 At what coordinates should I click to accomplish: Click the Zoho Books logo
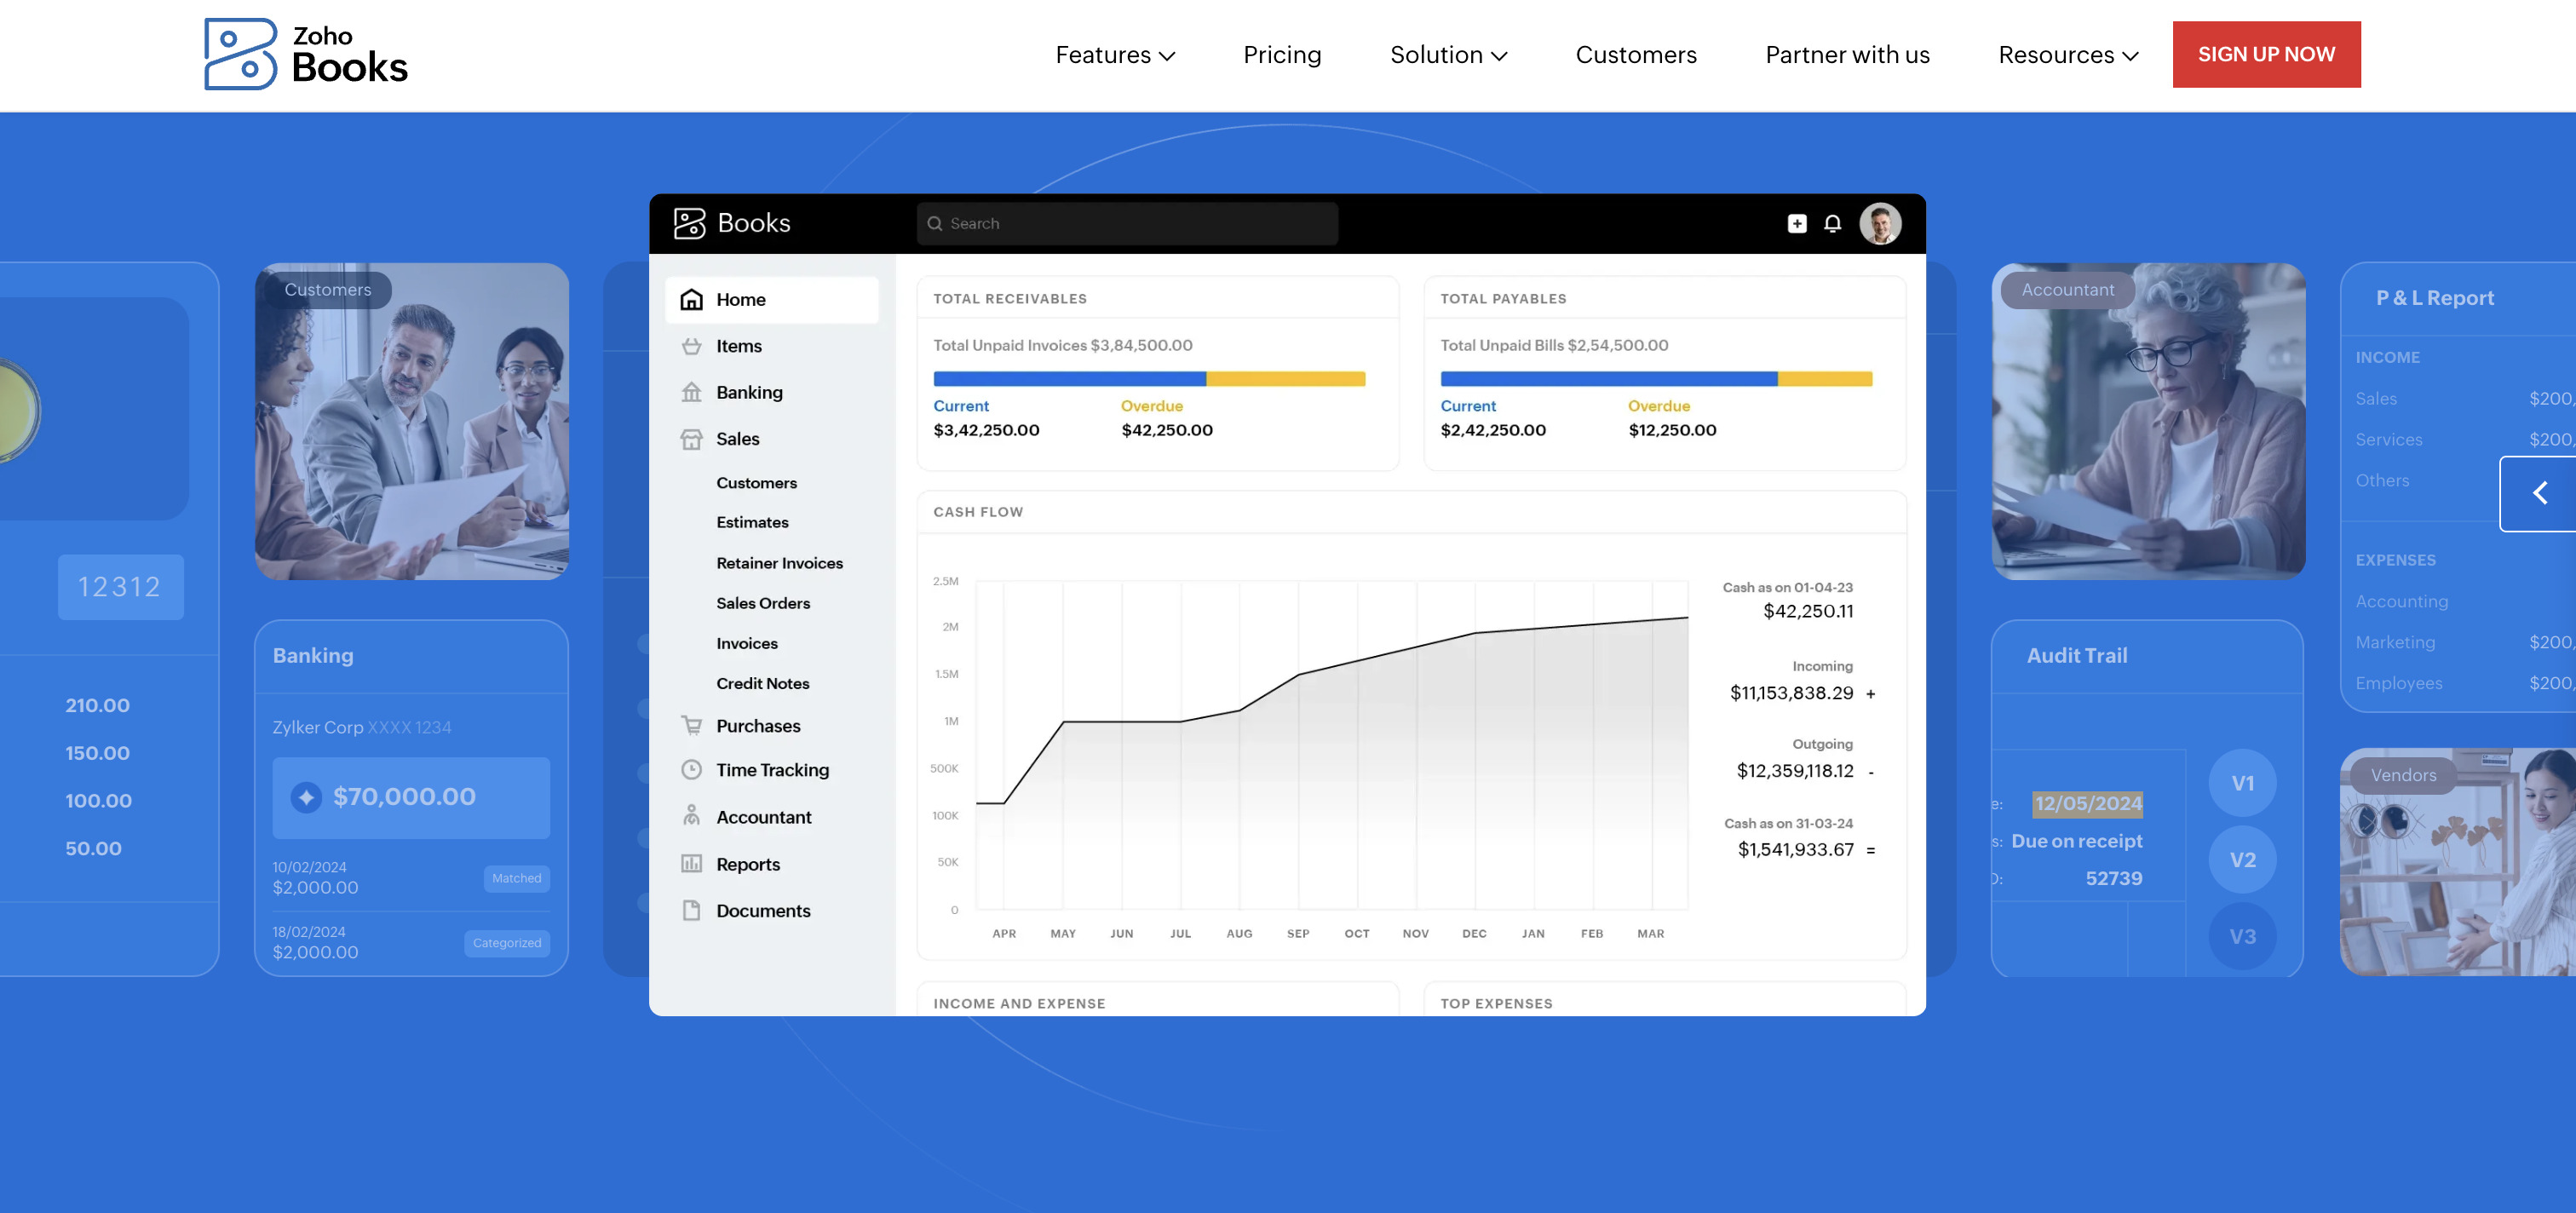click(x=306, y=54)
